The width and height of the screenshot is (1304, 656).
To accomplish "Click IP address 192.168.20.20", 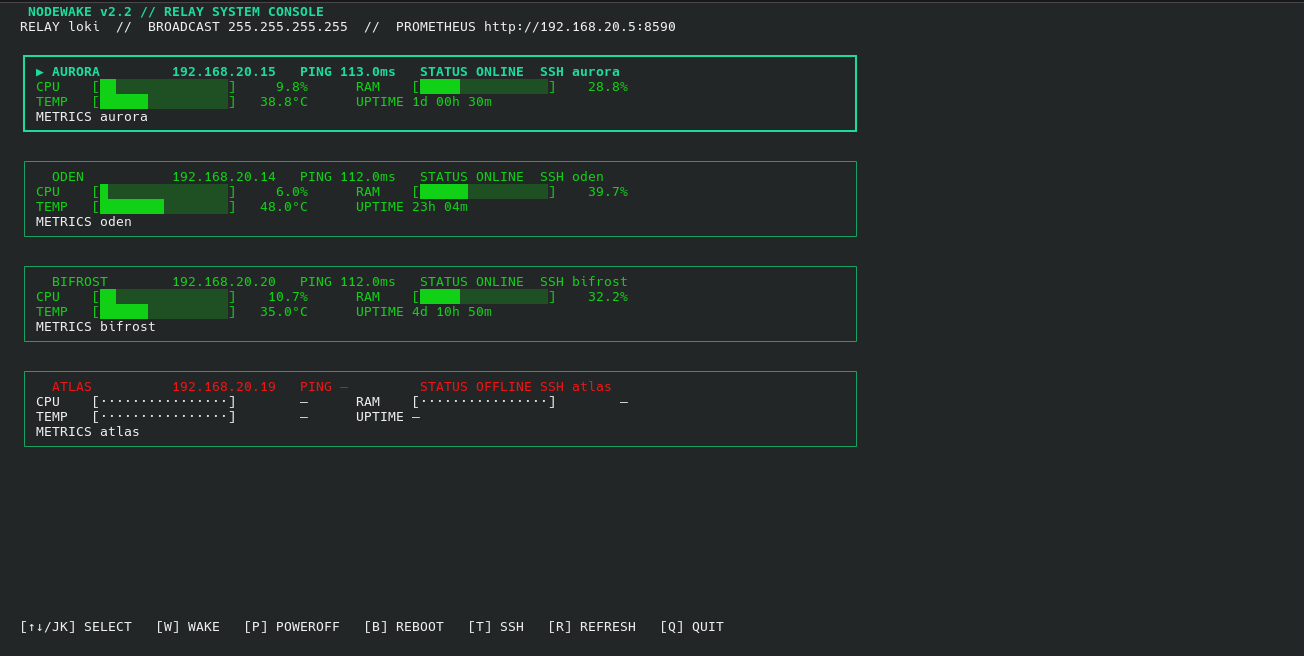I will pyautogui.click(x=224, y=282).
